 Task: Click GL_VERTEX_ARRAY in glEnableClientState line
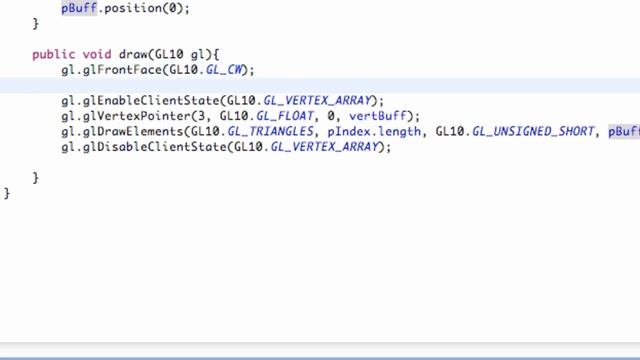[x=317, y=101]
